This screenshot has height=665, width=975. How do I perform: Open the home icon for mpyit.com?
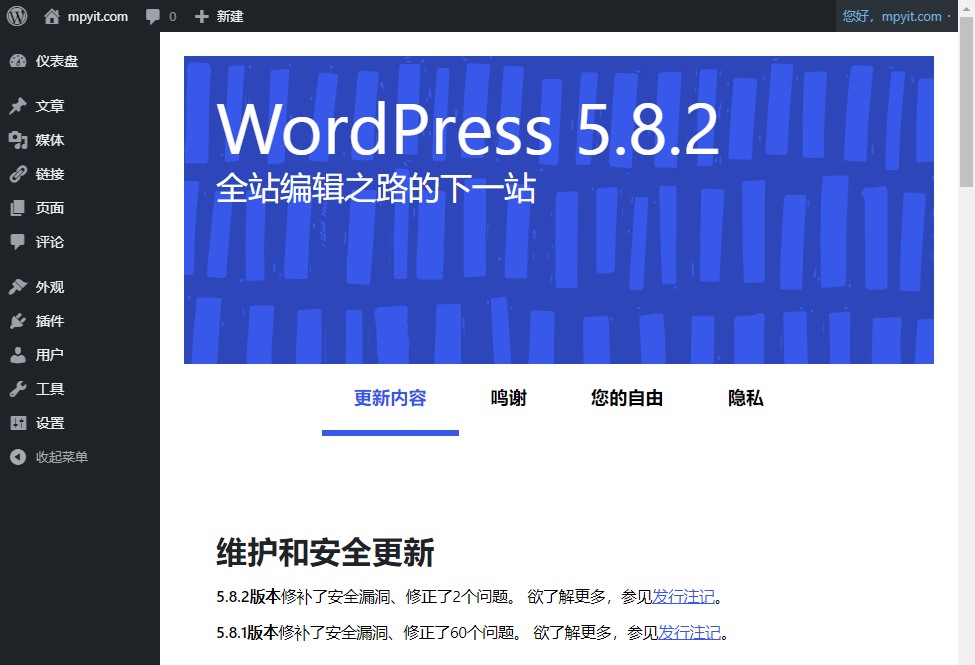click(52, 16)
